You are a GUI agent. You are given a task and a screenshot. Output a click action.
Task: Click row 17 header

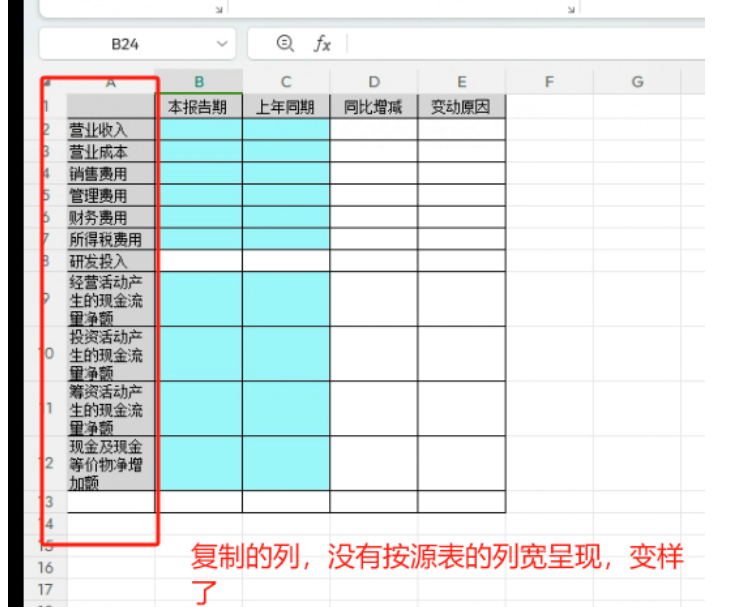point(46,589)
